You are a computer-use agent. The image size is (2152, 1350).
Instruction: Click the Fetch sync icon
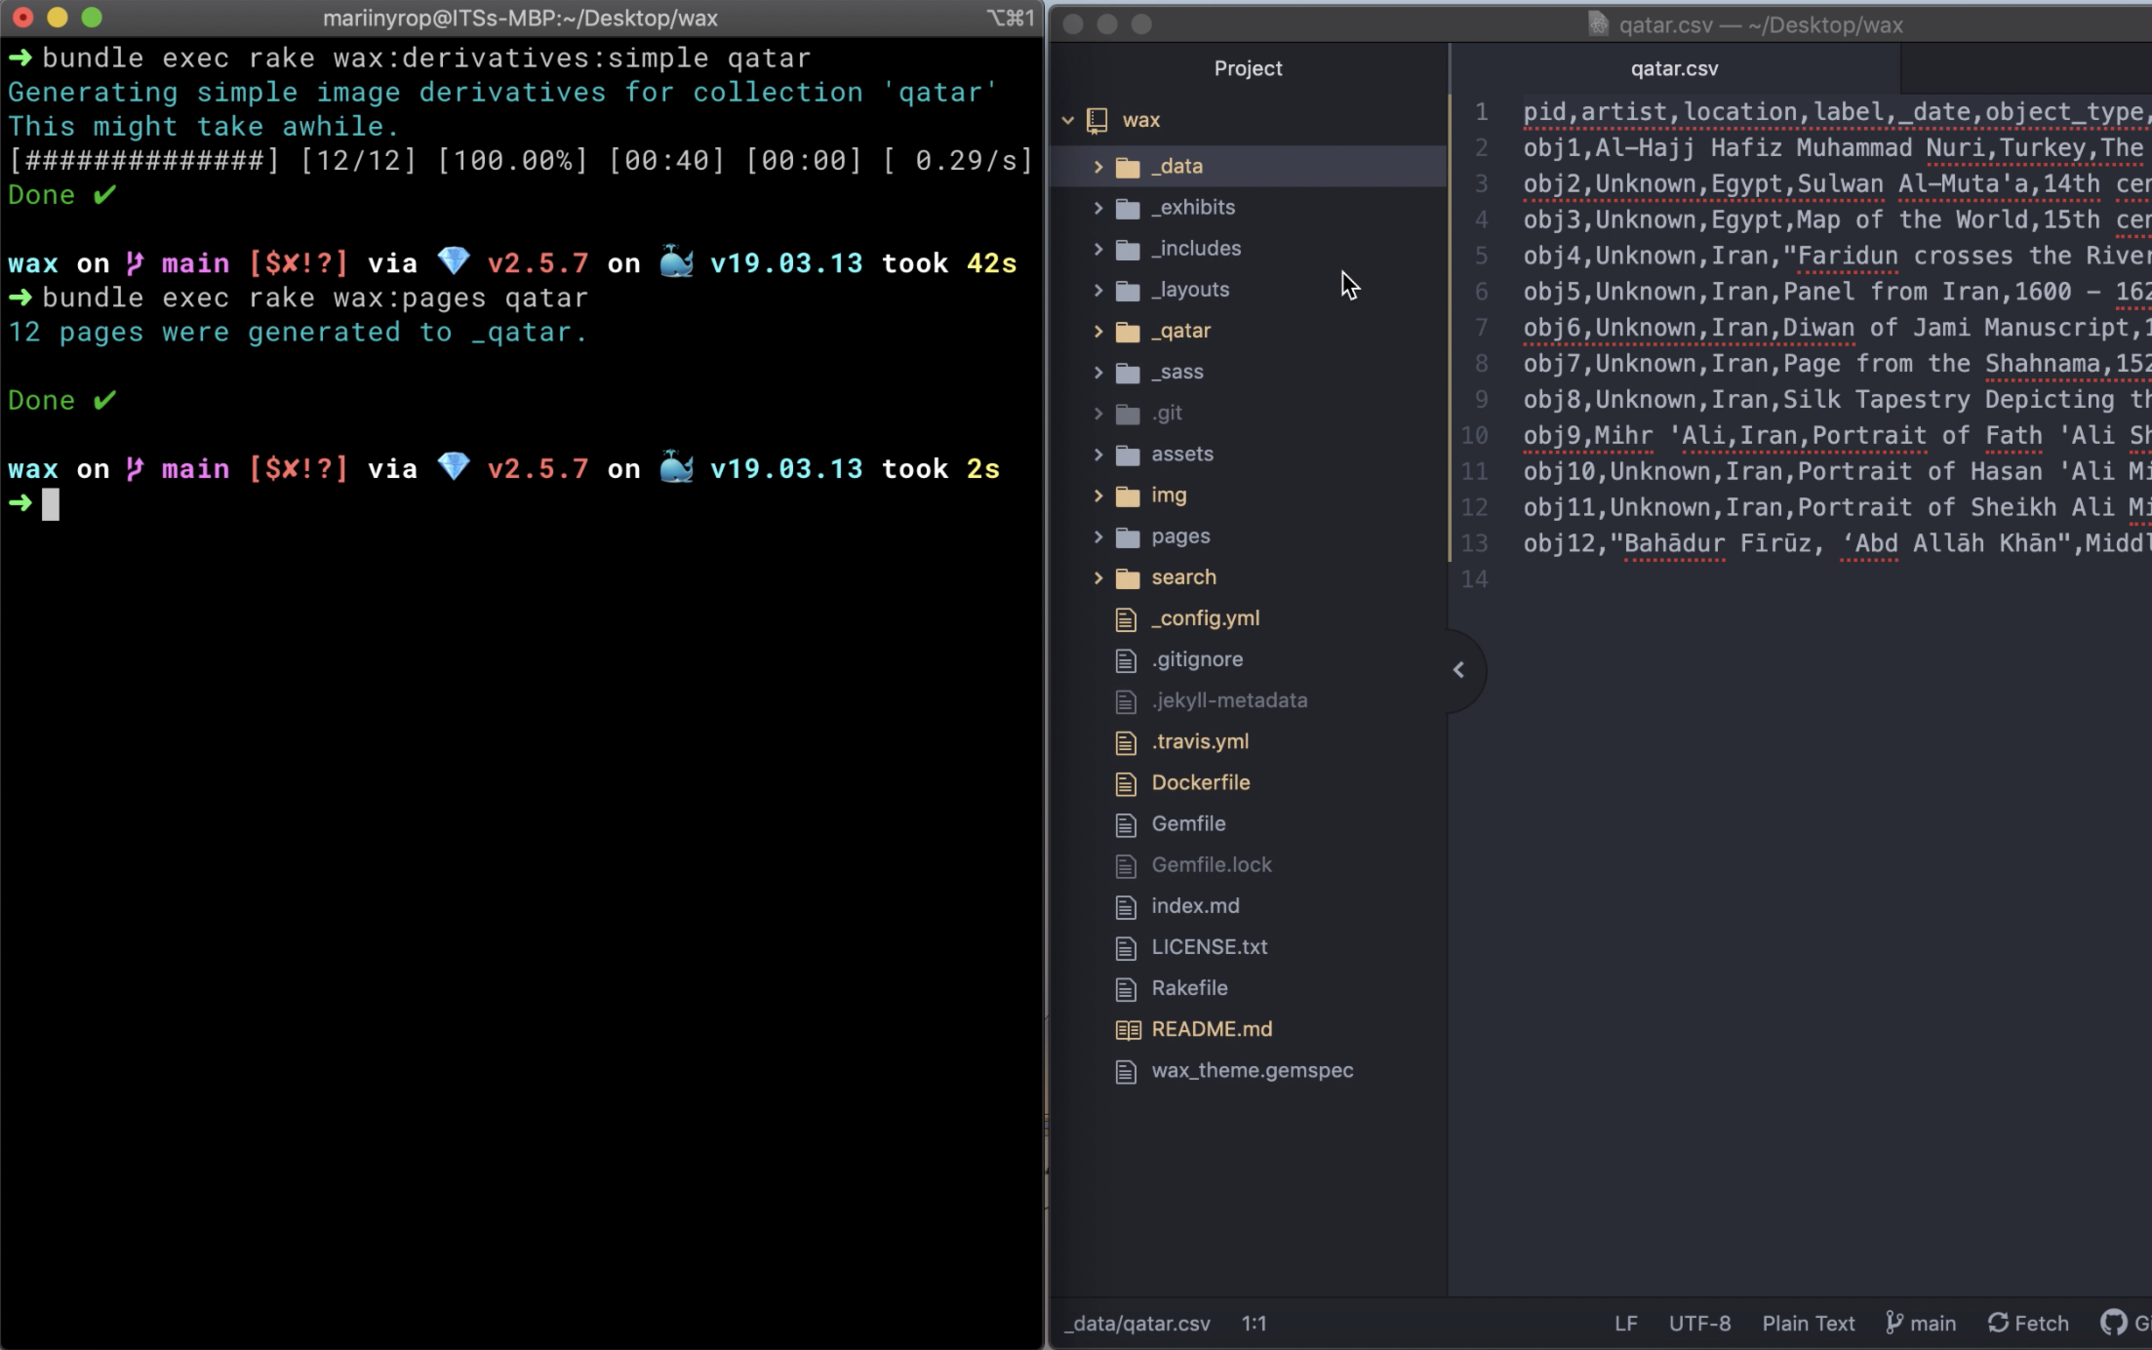pos(1998,1323)
